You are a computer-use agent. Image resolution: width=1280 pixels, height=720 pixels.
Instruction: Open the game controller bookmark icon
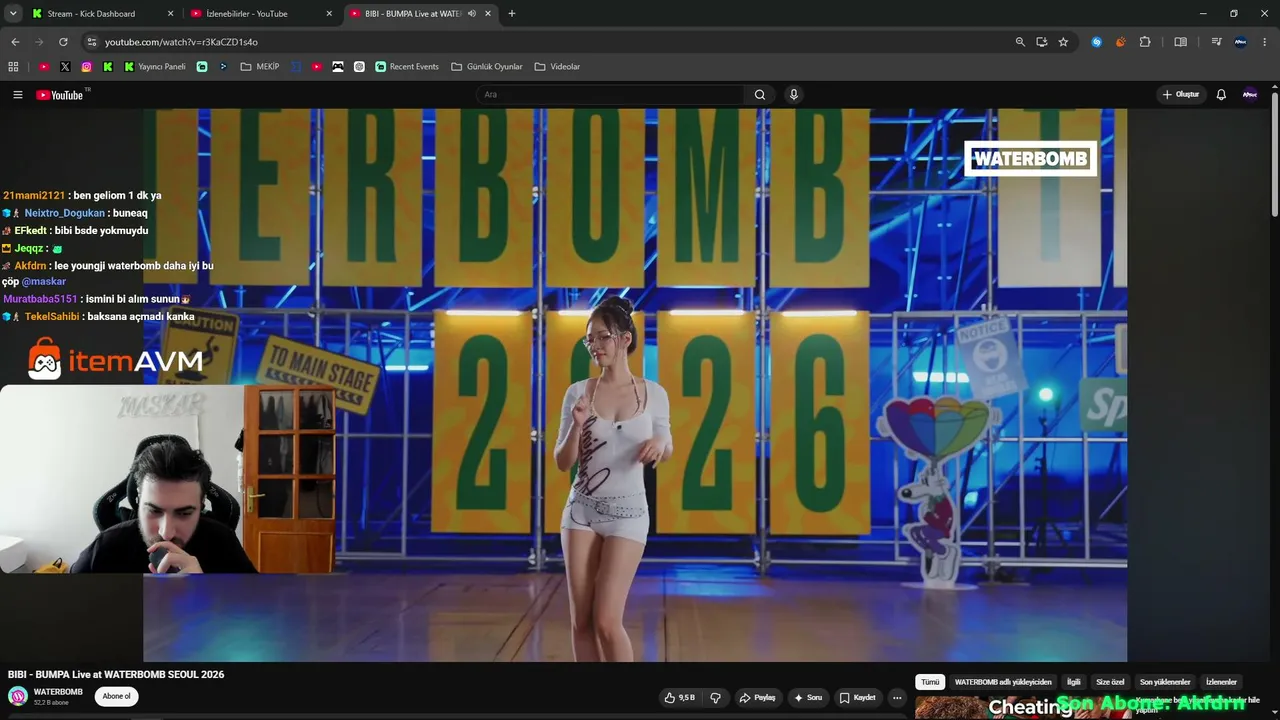338,67
